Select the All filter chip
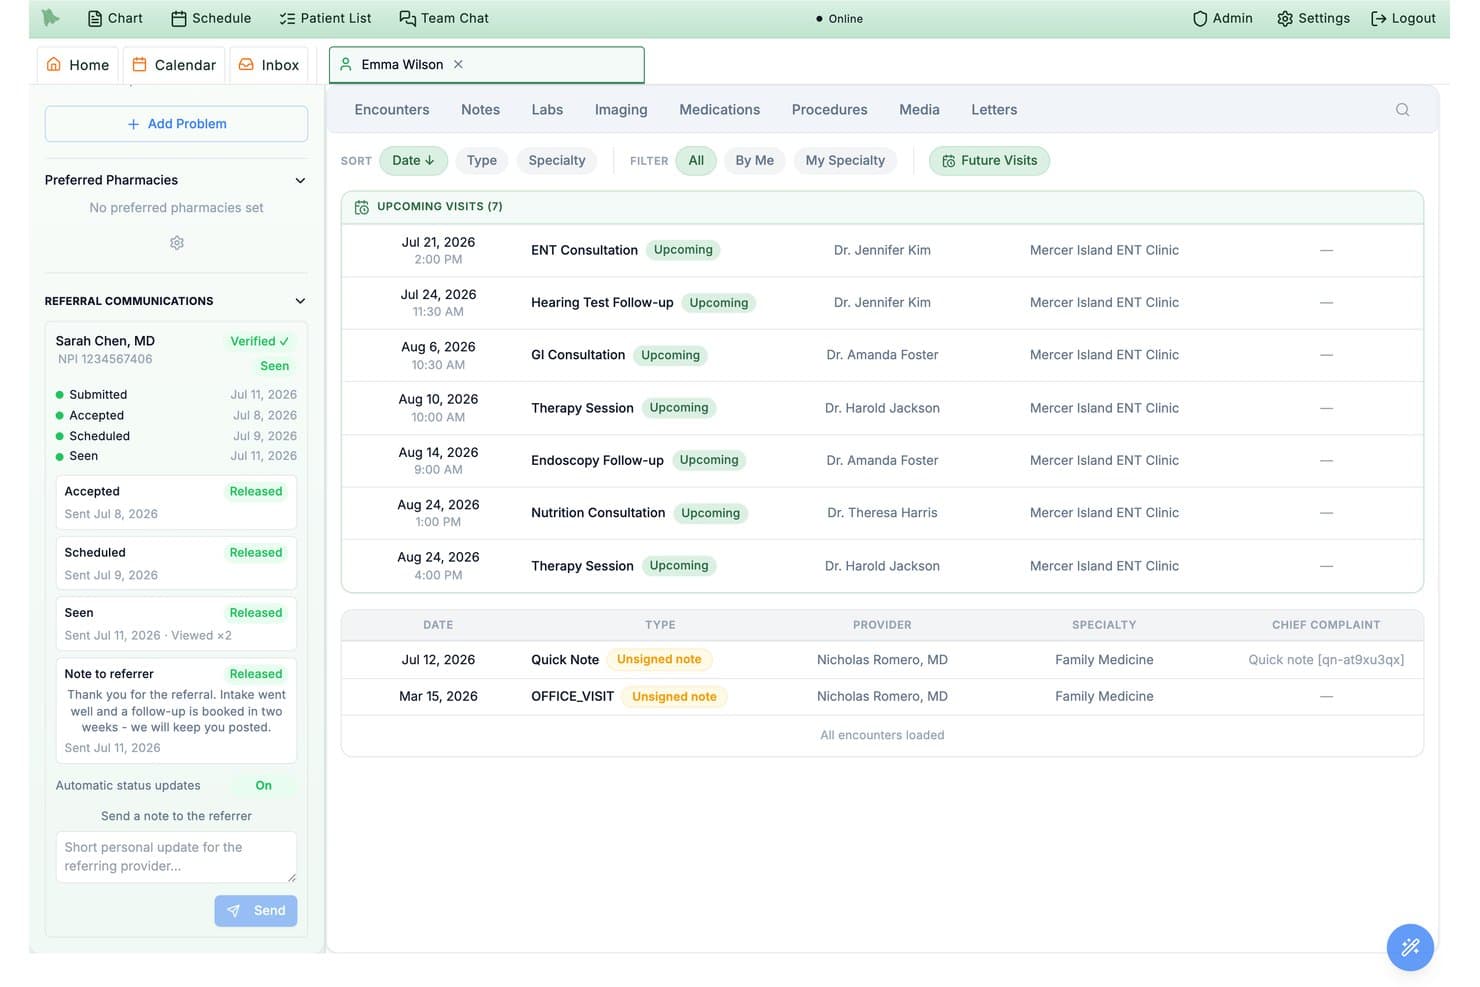 696,161
